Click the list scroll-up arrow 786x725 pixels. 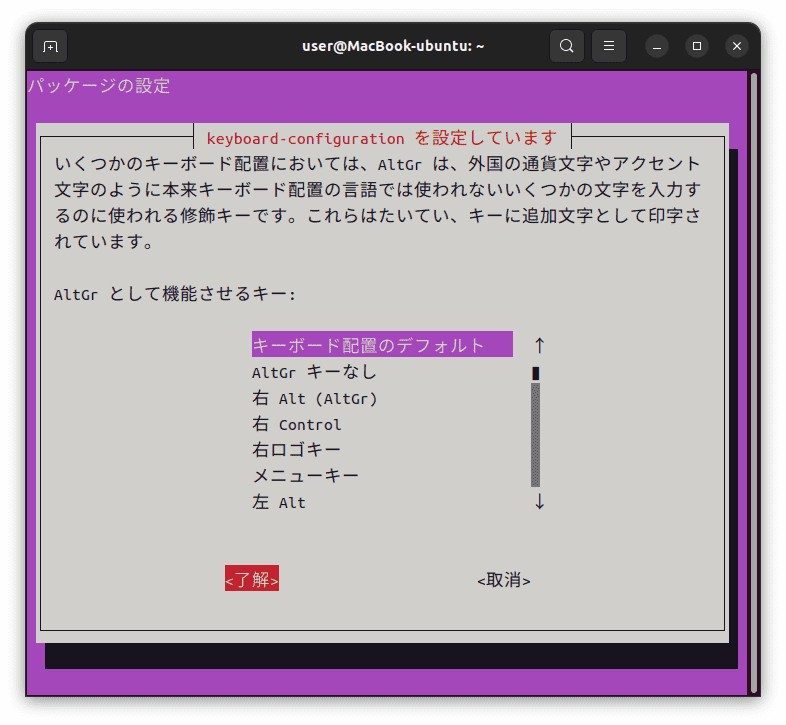tap(539, 345)
